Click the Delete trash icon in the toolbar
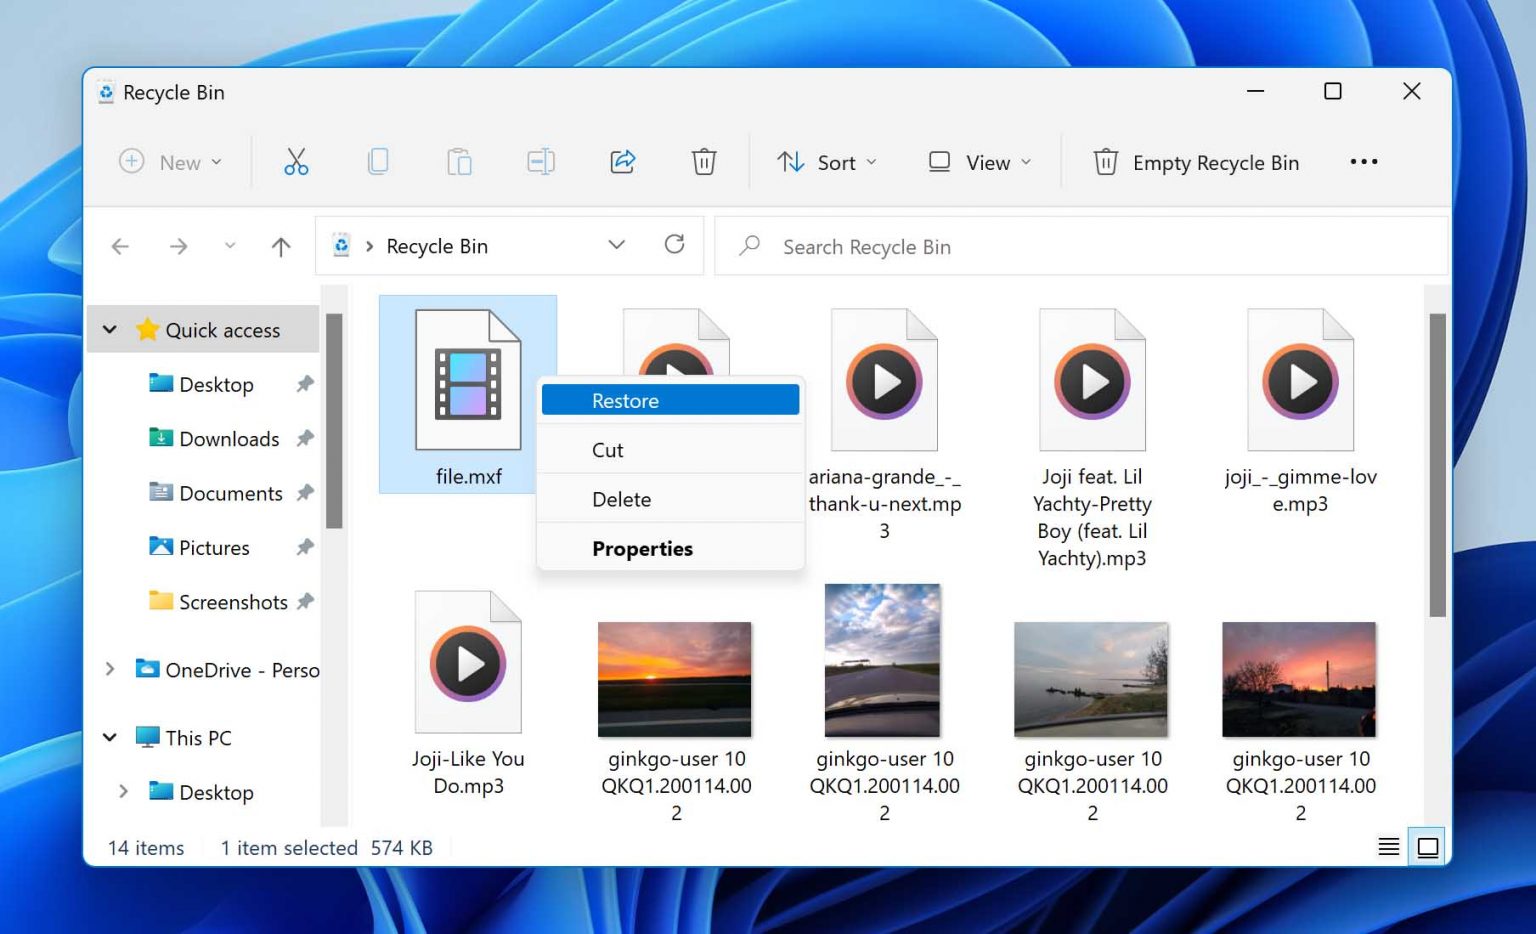 click(x=704, y=161)
